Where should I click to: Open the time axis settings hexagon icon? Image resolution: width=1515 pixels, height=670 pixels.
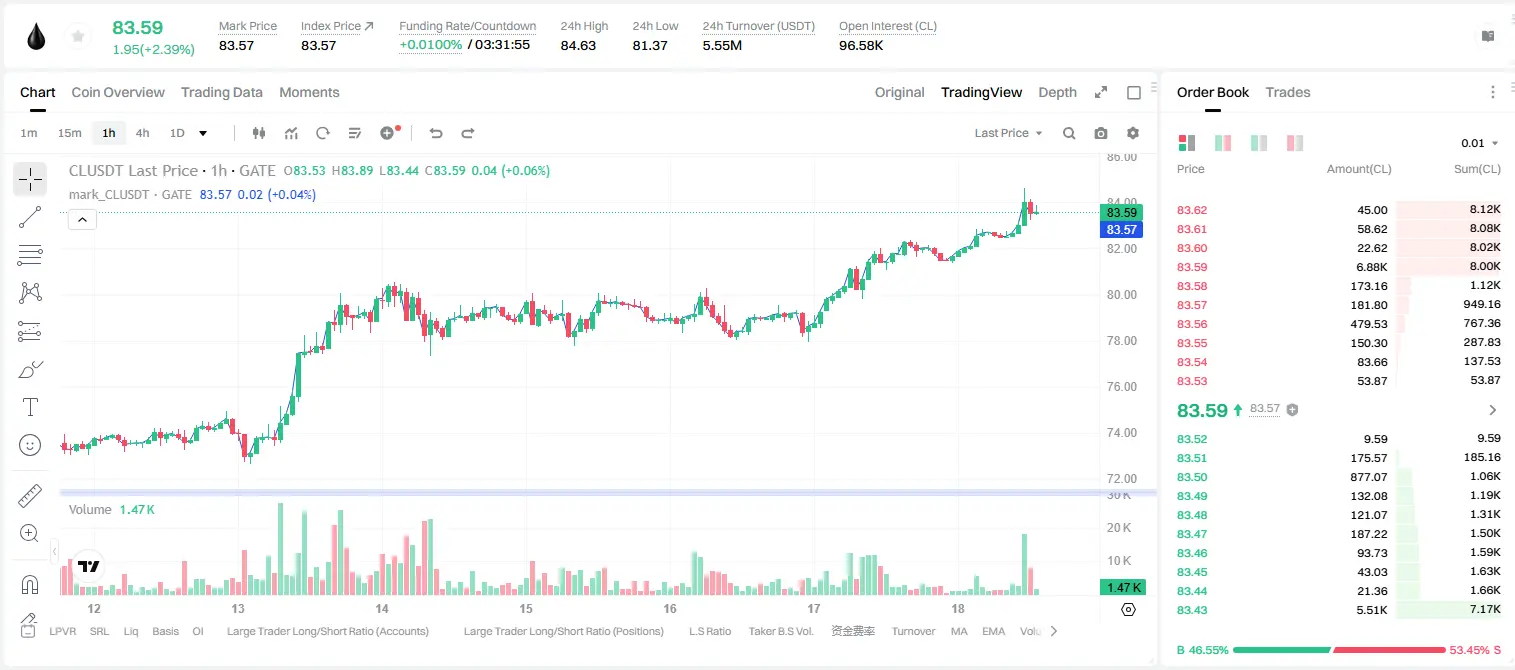[1129, 609]
